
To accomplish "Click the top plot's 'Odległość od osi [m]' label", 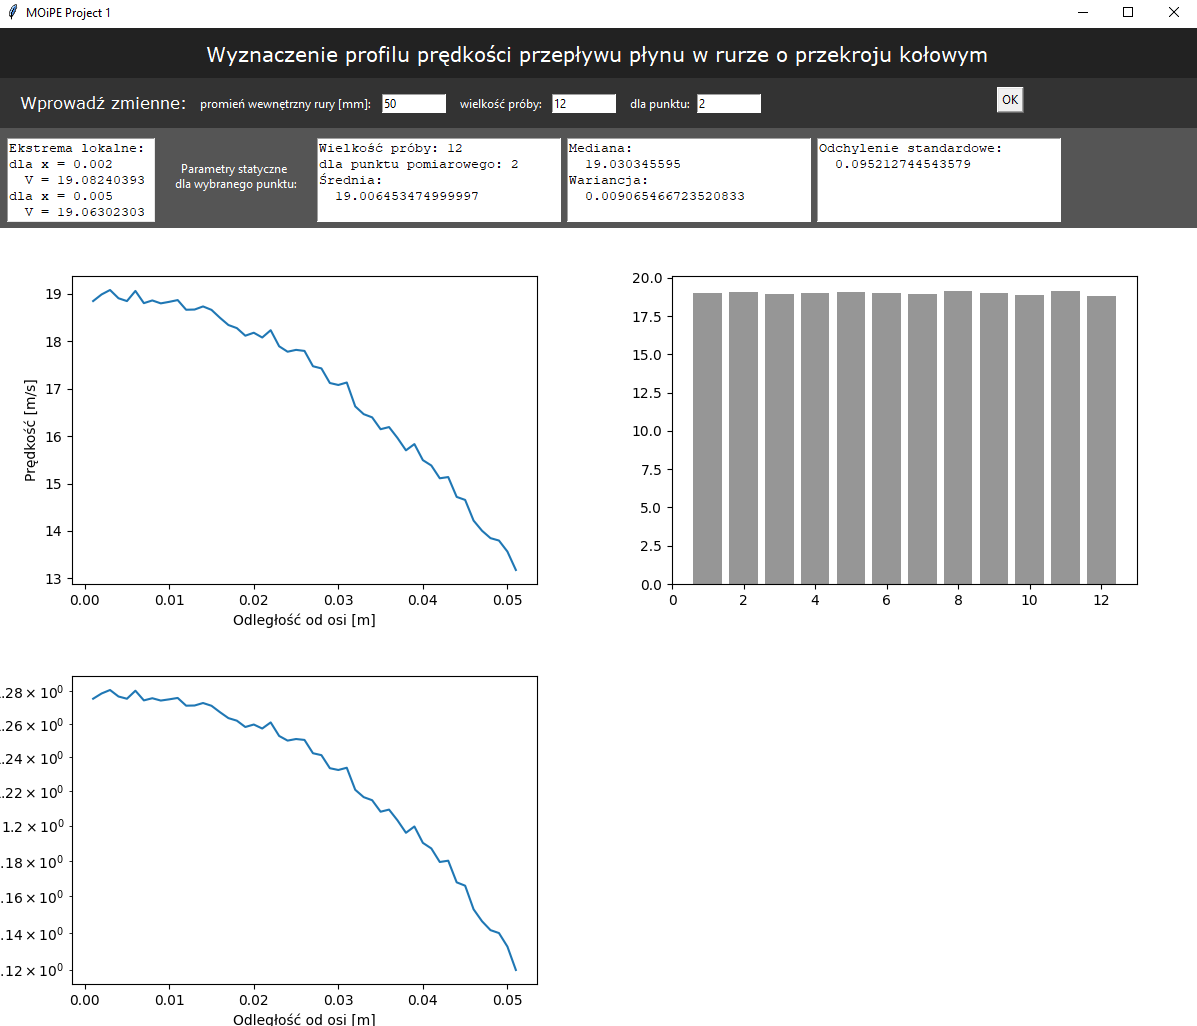I will tap(304, 620).
